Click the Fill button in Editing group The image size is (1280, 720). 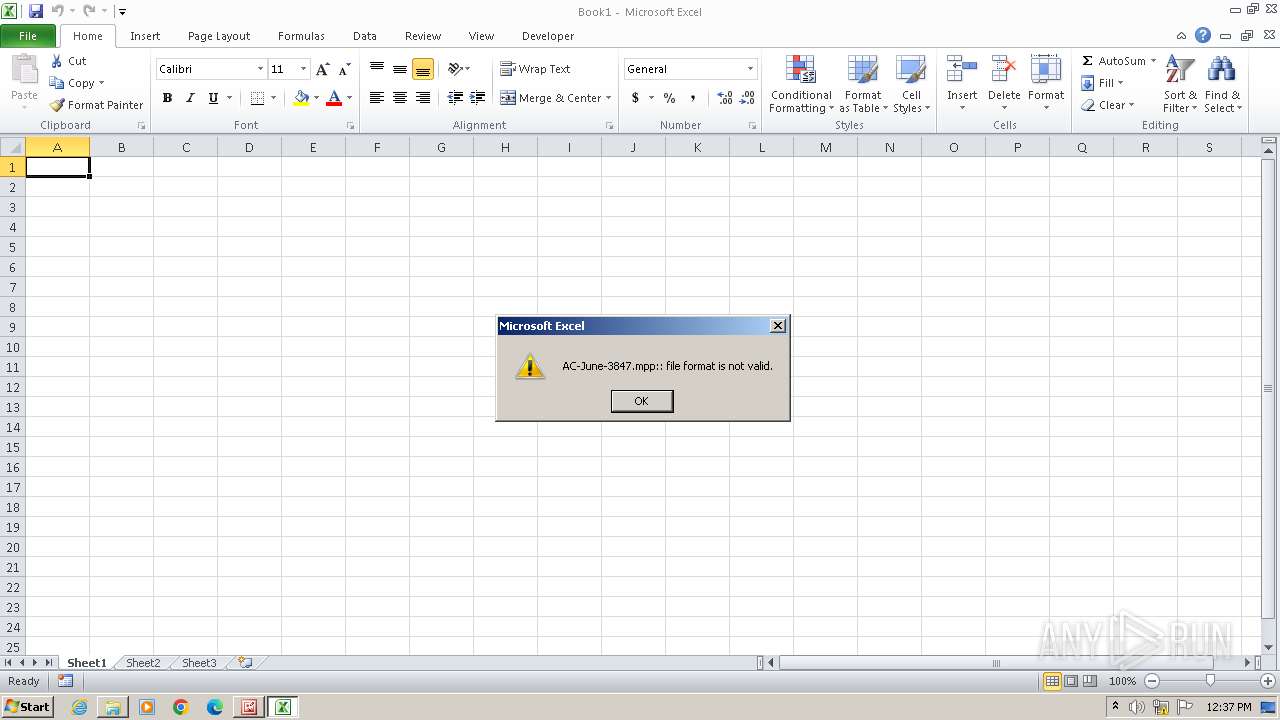click(x=1103, y=83)
